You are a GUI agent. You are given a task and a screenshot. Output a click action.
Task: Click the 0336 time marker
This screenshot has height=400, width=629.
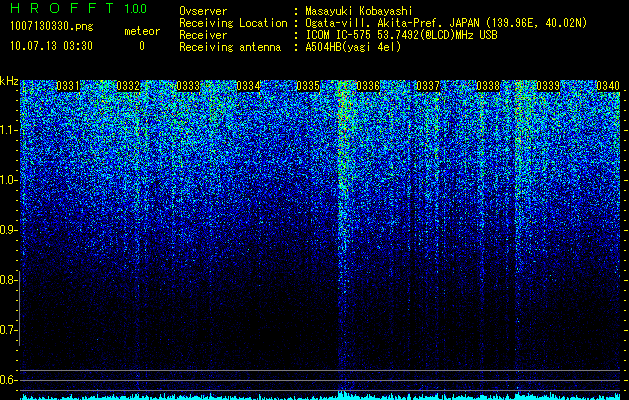pos(368,86)
